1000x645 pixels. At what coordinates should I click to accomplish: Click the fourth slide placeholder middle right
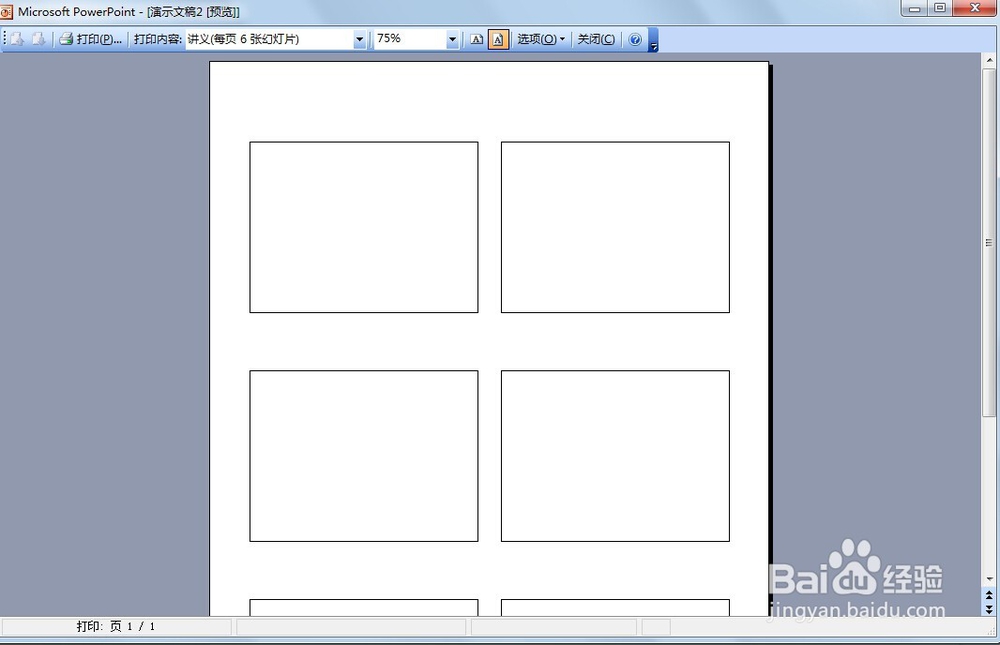615,456
